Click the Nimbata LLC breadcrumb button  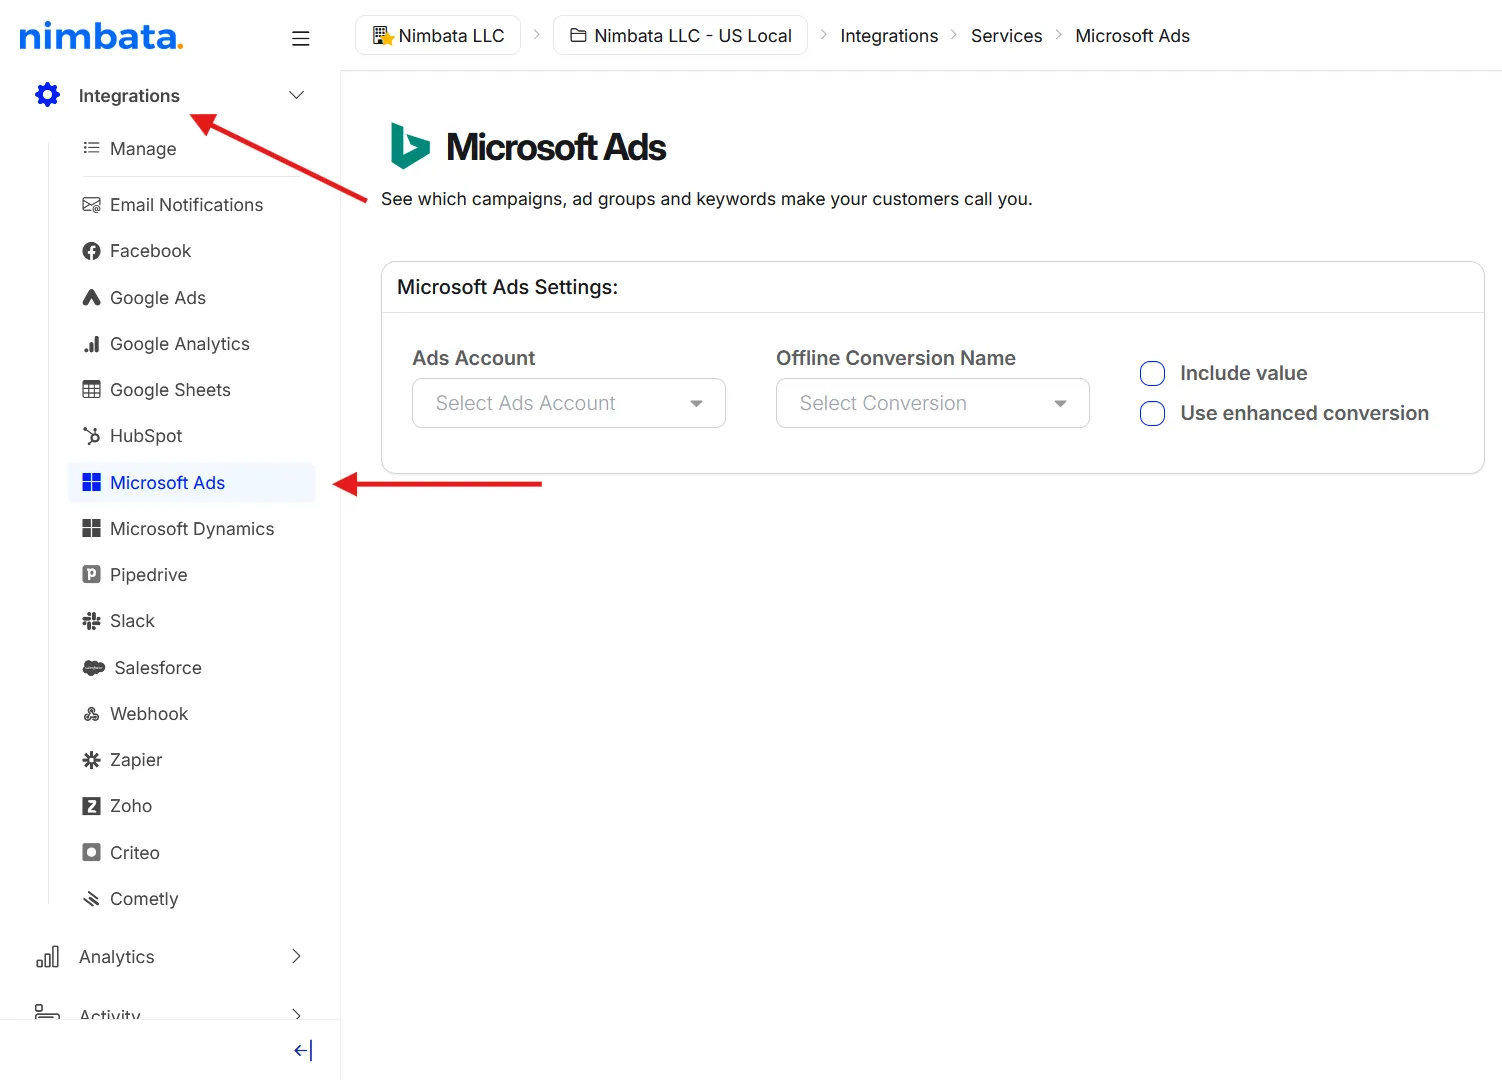tap(438, 35)
